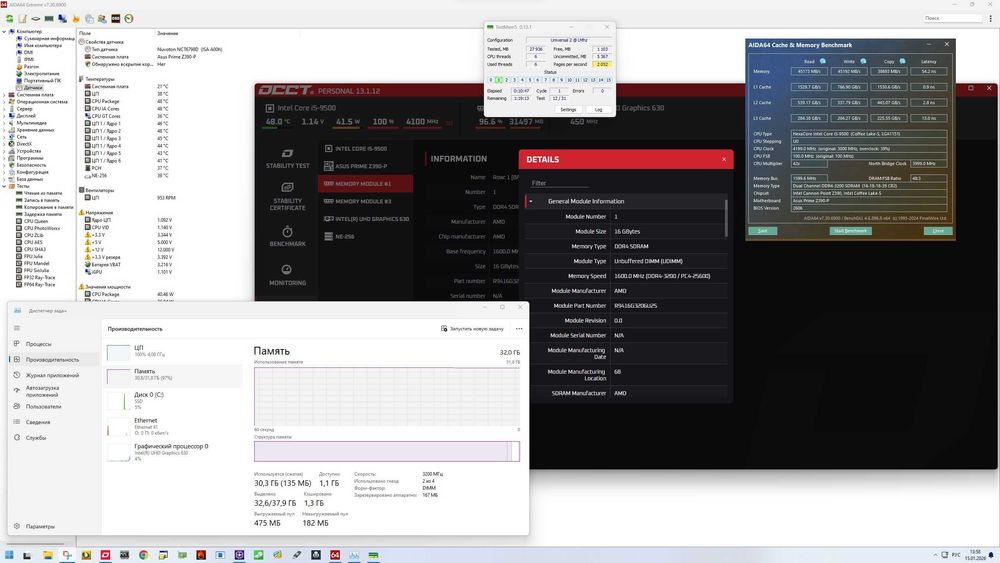Select ЦП performance graph in Task Manager
Viewport: 1000px width, 563px height.
click(x=173, y=351)
